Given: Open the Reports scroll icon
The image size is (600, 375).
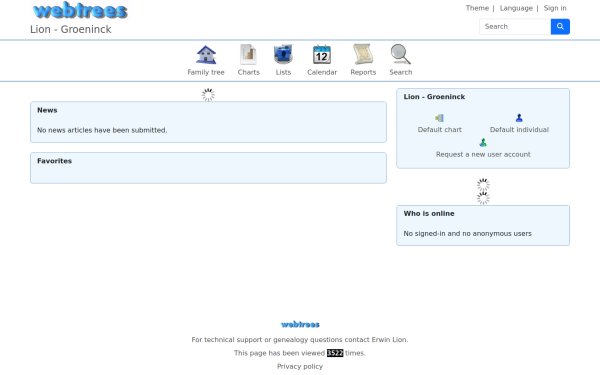Looking at the screenshot, I should pos(363,54).
